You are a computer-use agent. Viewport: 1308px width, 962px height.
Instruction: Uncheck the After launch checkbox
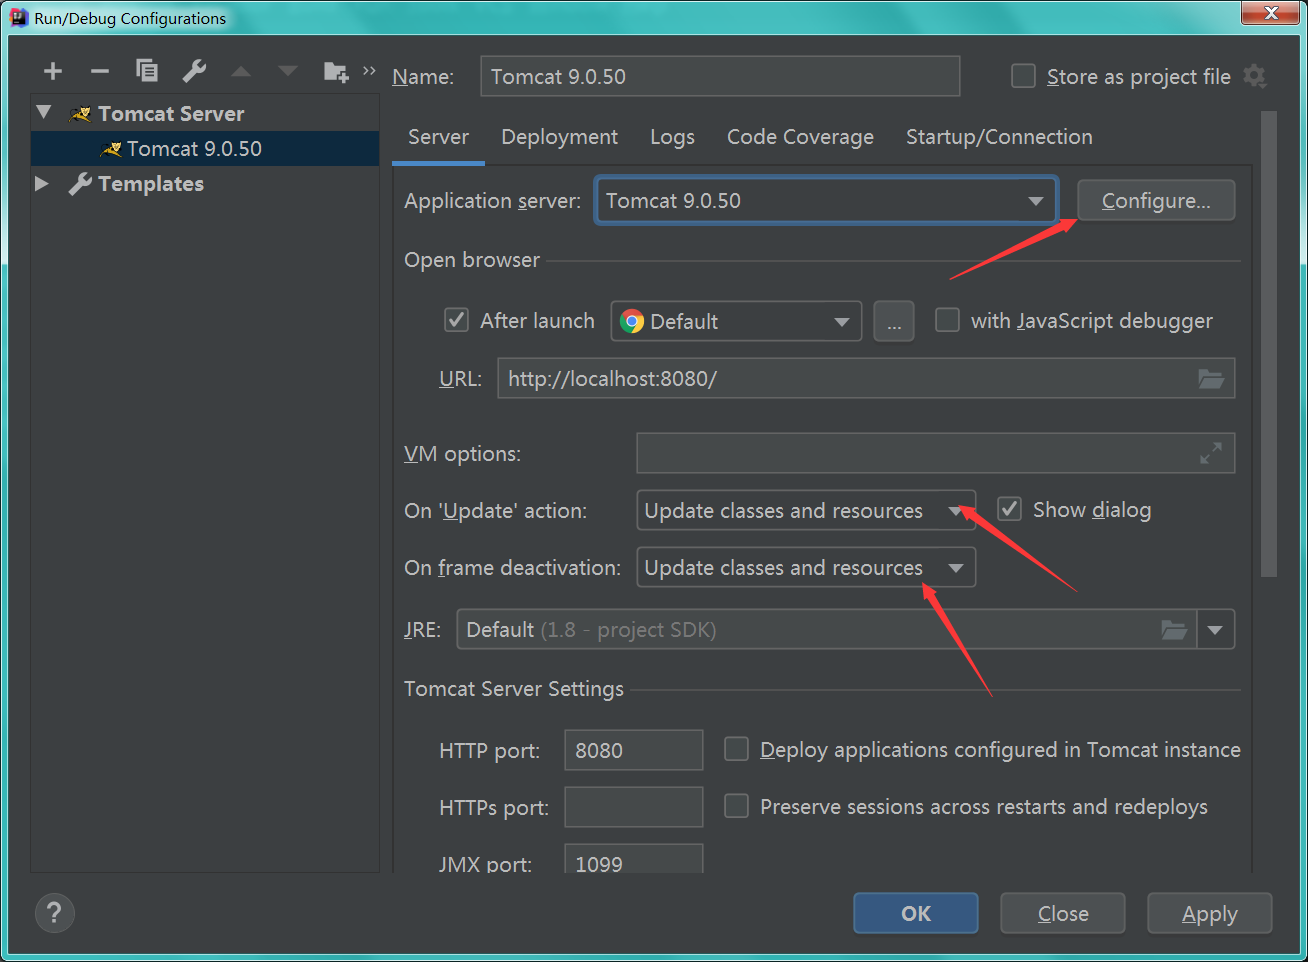point(456,320)
